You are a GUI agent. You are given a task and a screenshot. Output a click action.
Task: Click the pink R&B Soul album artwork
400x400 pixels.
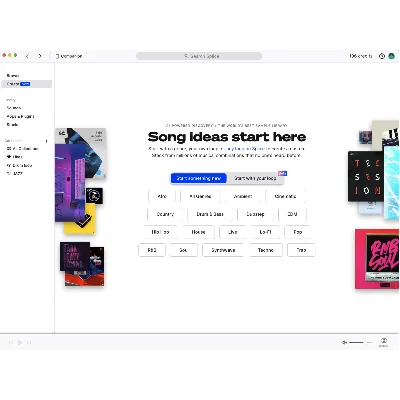(377, 259)
